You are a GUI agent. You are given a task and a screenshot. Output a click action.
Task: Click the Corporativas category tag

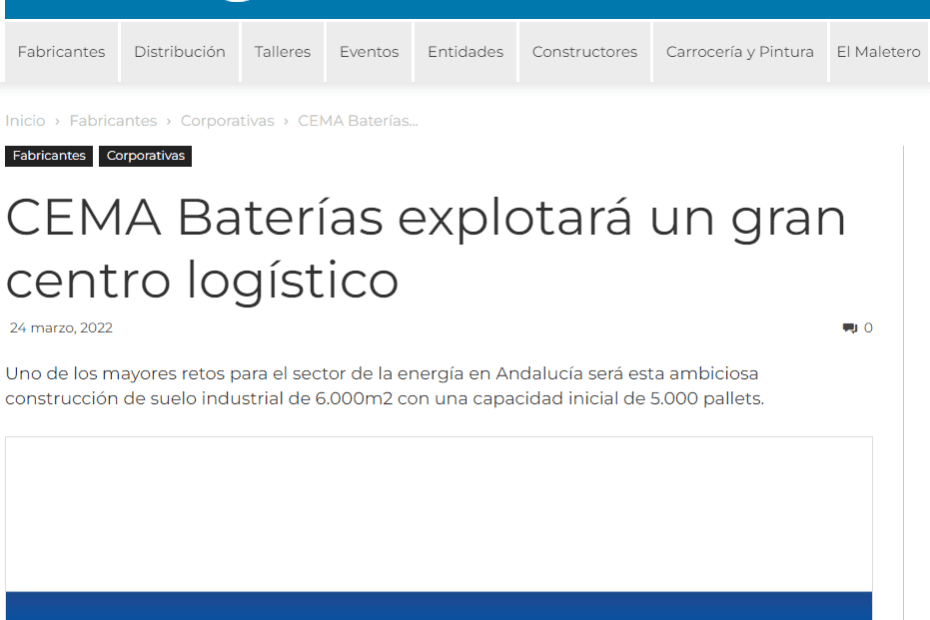pos(145,156)
